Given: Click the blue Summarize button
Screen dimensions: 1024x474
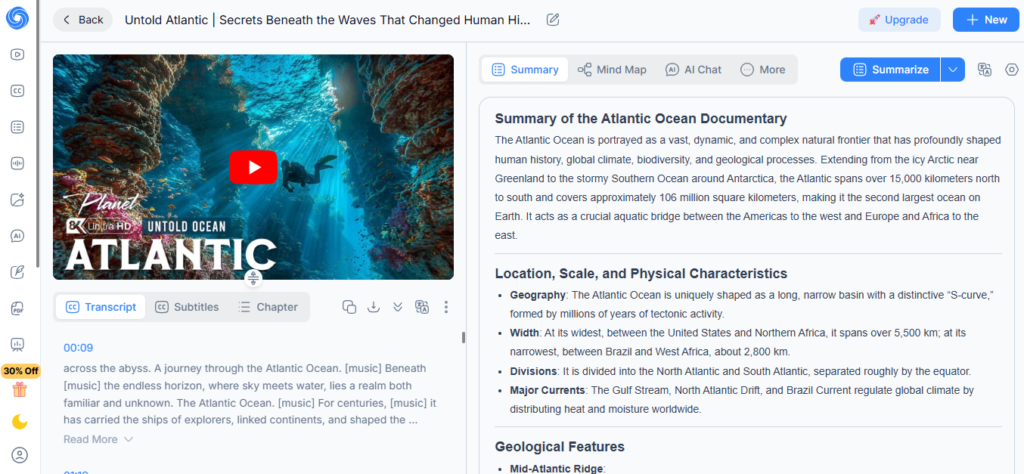Looking at the screenshot, I should click(890, 70).
